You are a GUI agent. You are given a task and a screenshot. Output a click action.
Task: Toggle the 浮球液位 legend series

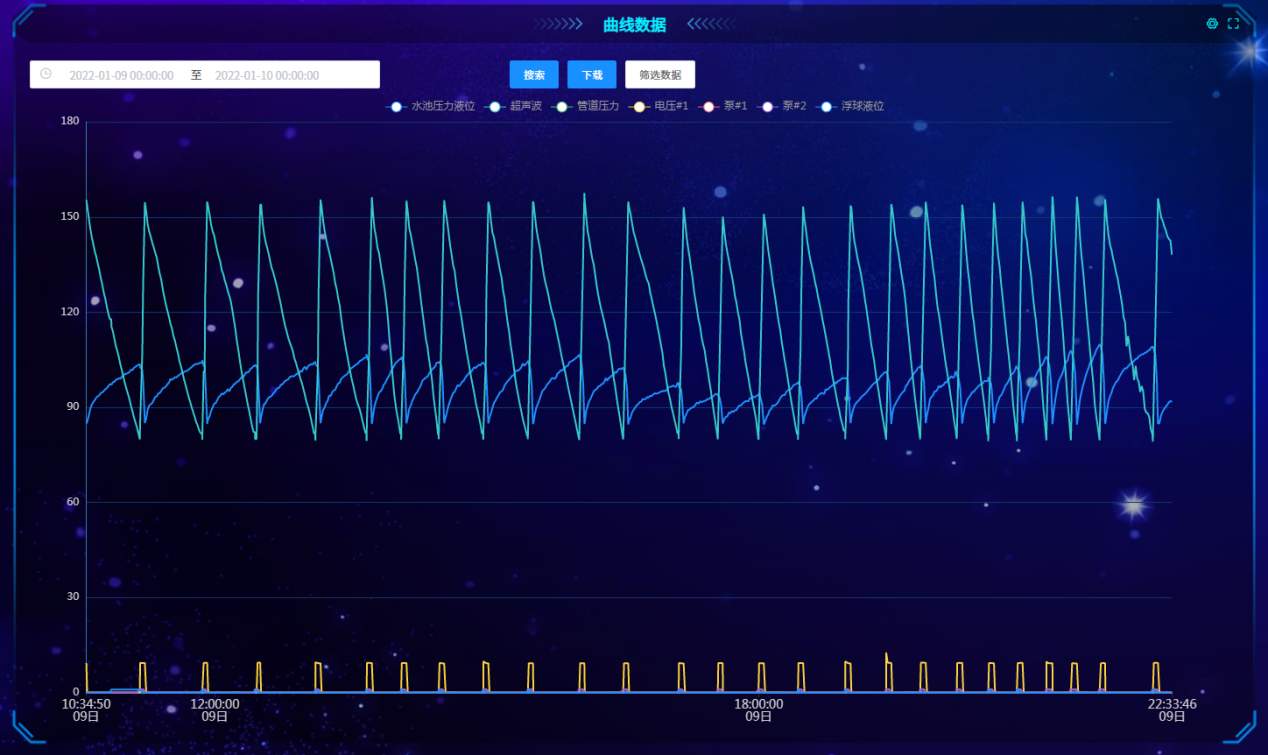[851, 106]
